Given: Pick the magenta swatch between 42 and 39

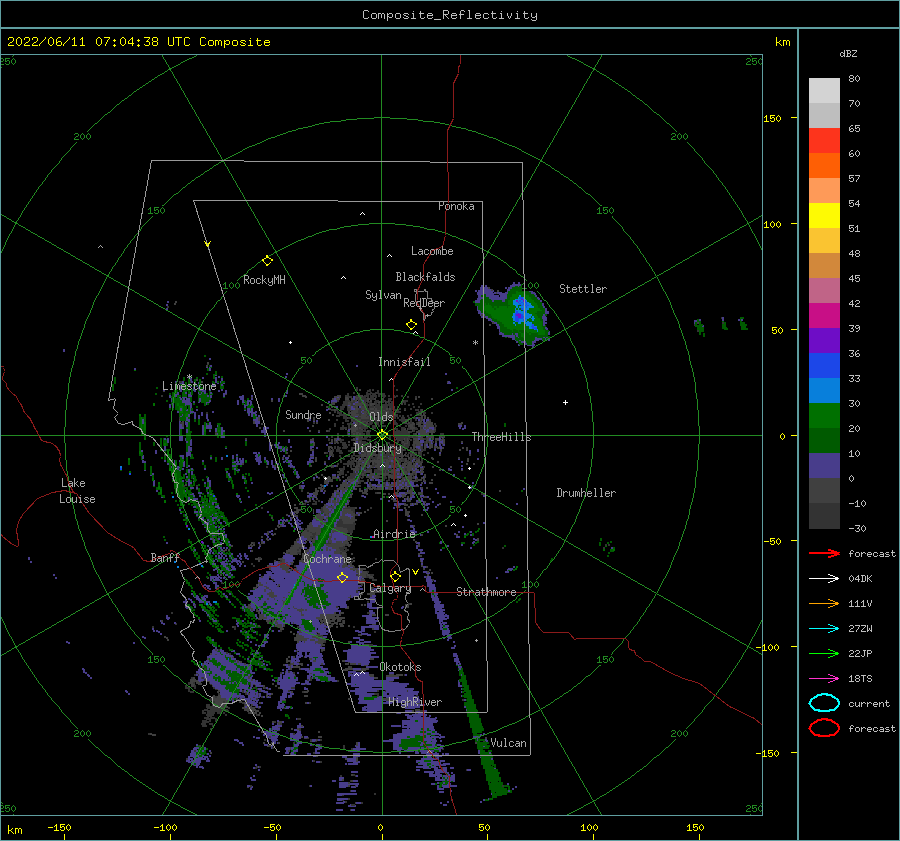Looking at the screenshot, I should (x=824, y=316).
